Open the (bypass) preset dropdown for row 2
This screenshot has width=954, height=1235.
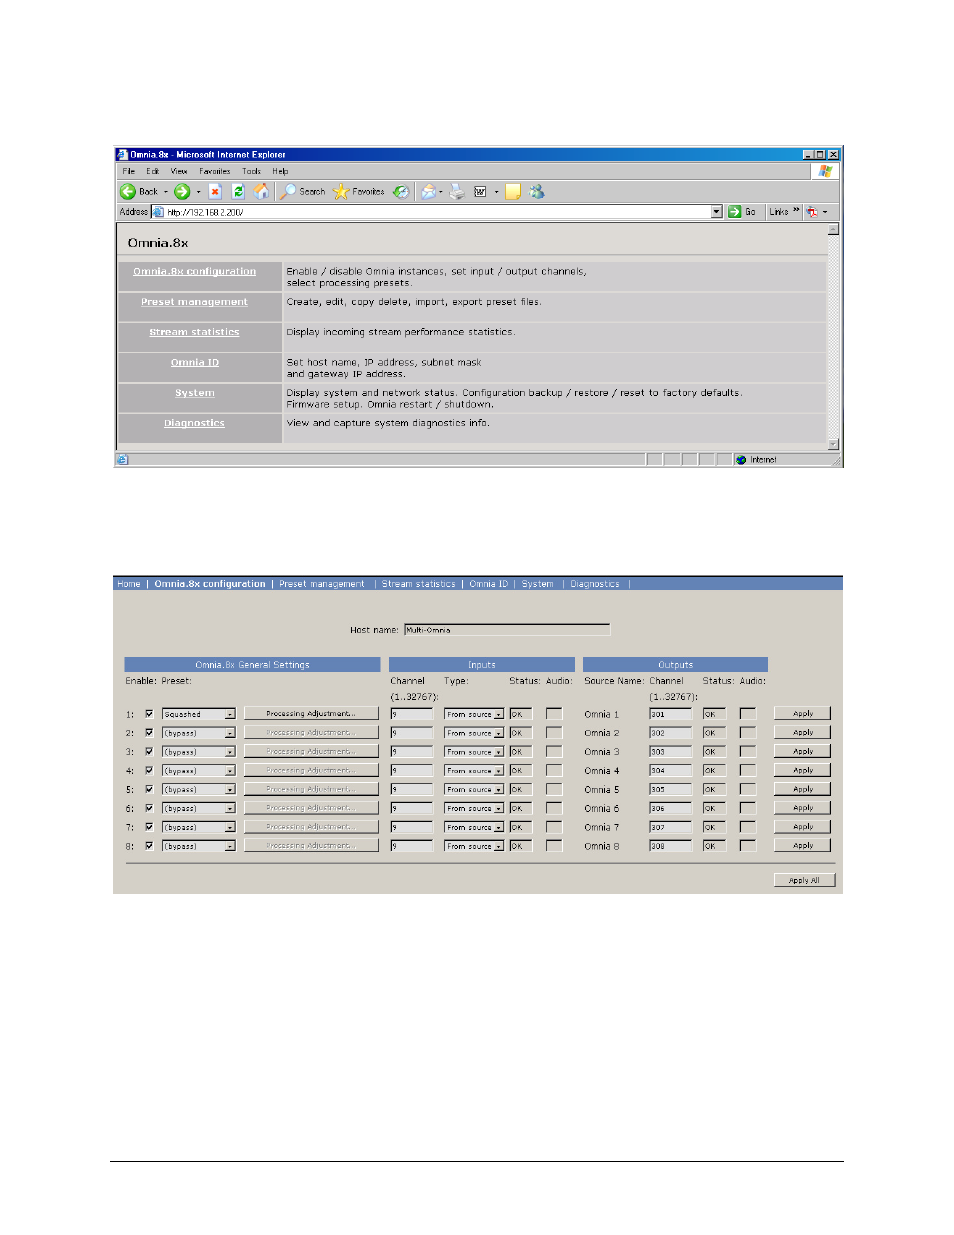pyautogui.click(x=199, y=733)
